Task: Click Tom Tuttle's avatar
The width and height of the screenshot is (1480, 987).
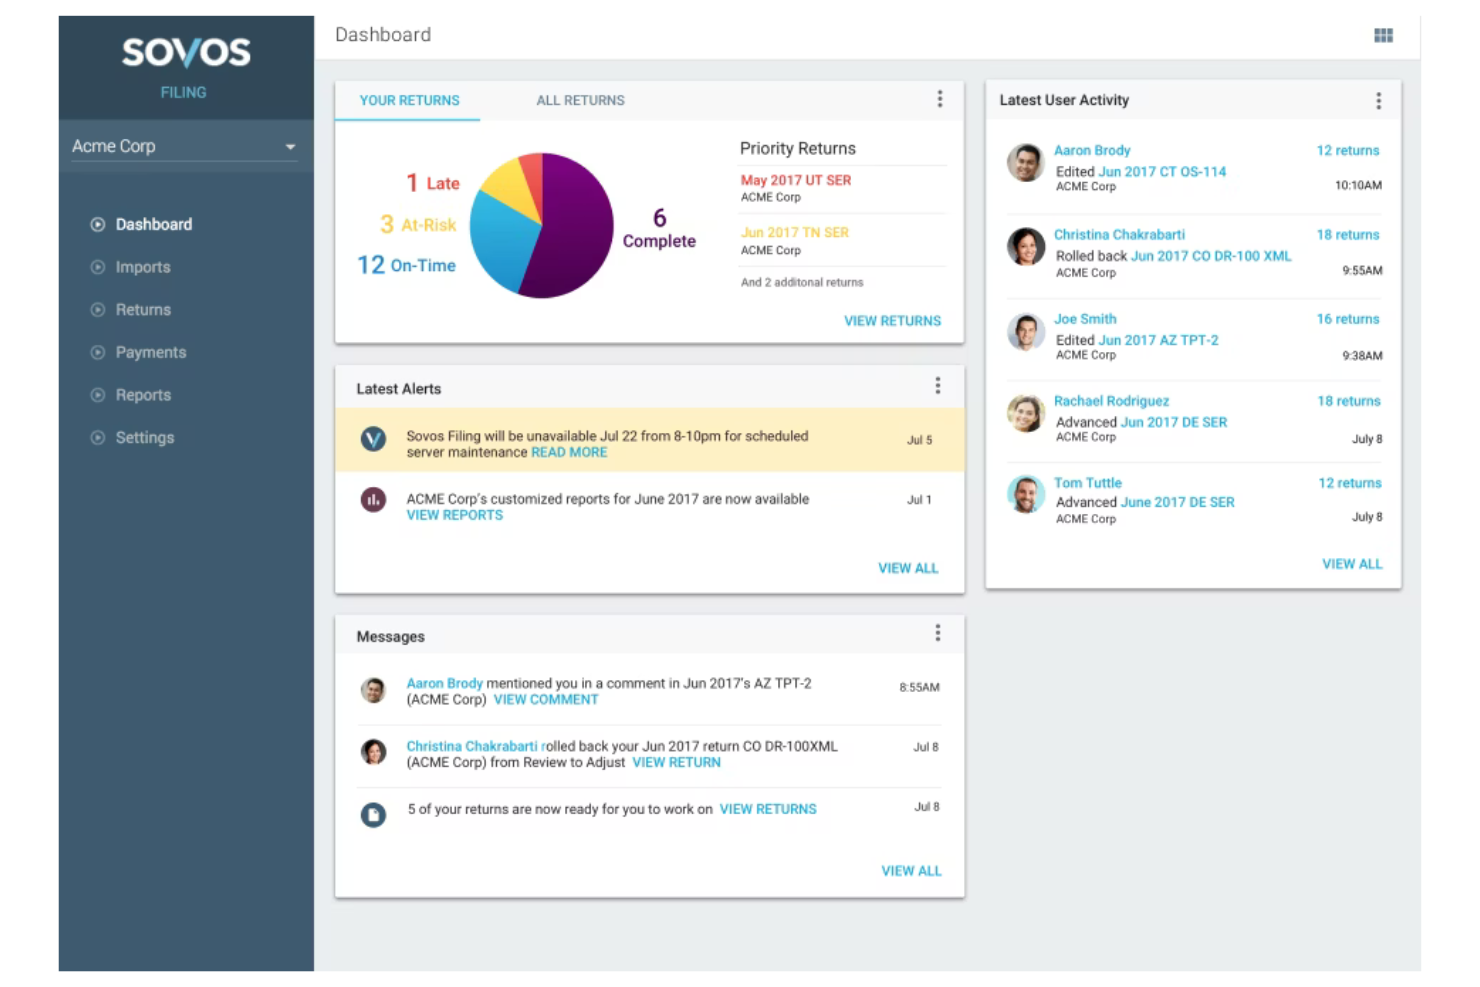Action: coord(1025,494)
